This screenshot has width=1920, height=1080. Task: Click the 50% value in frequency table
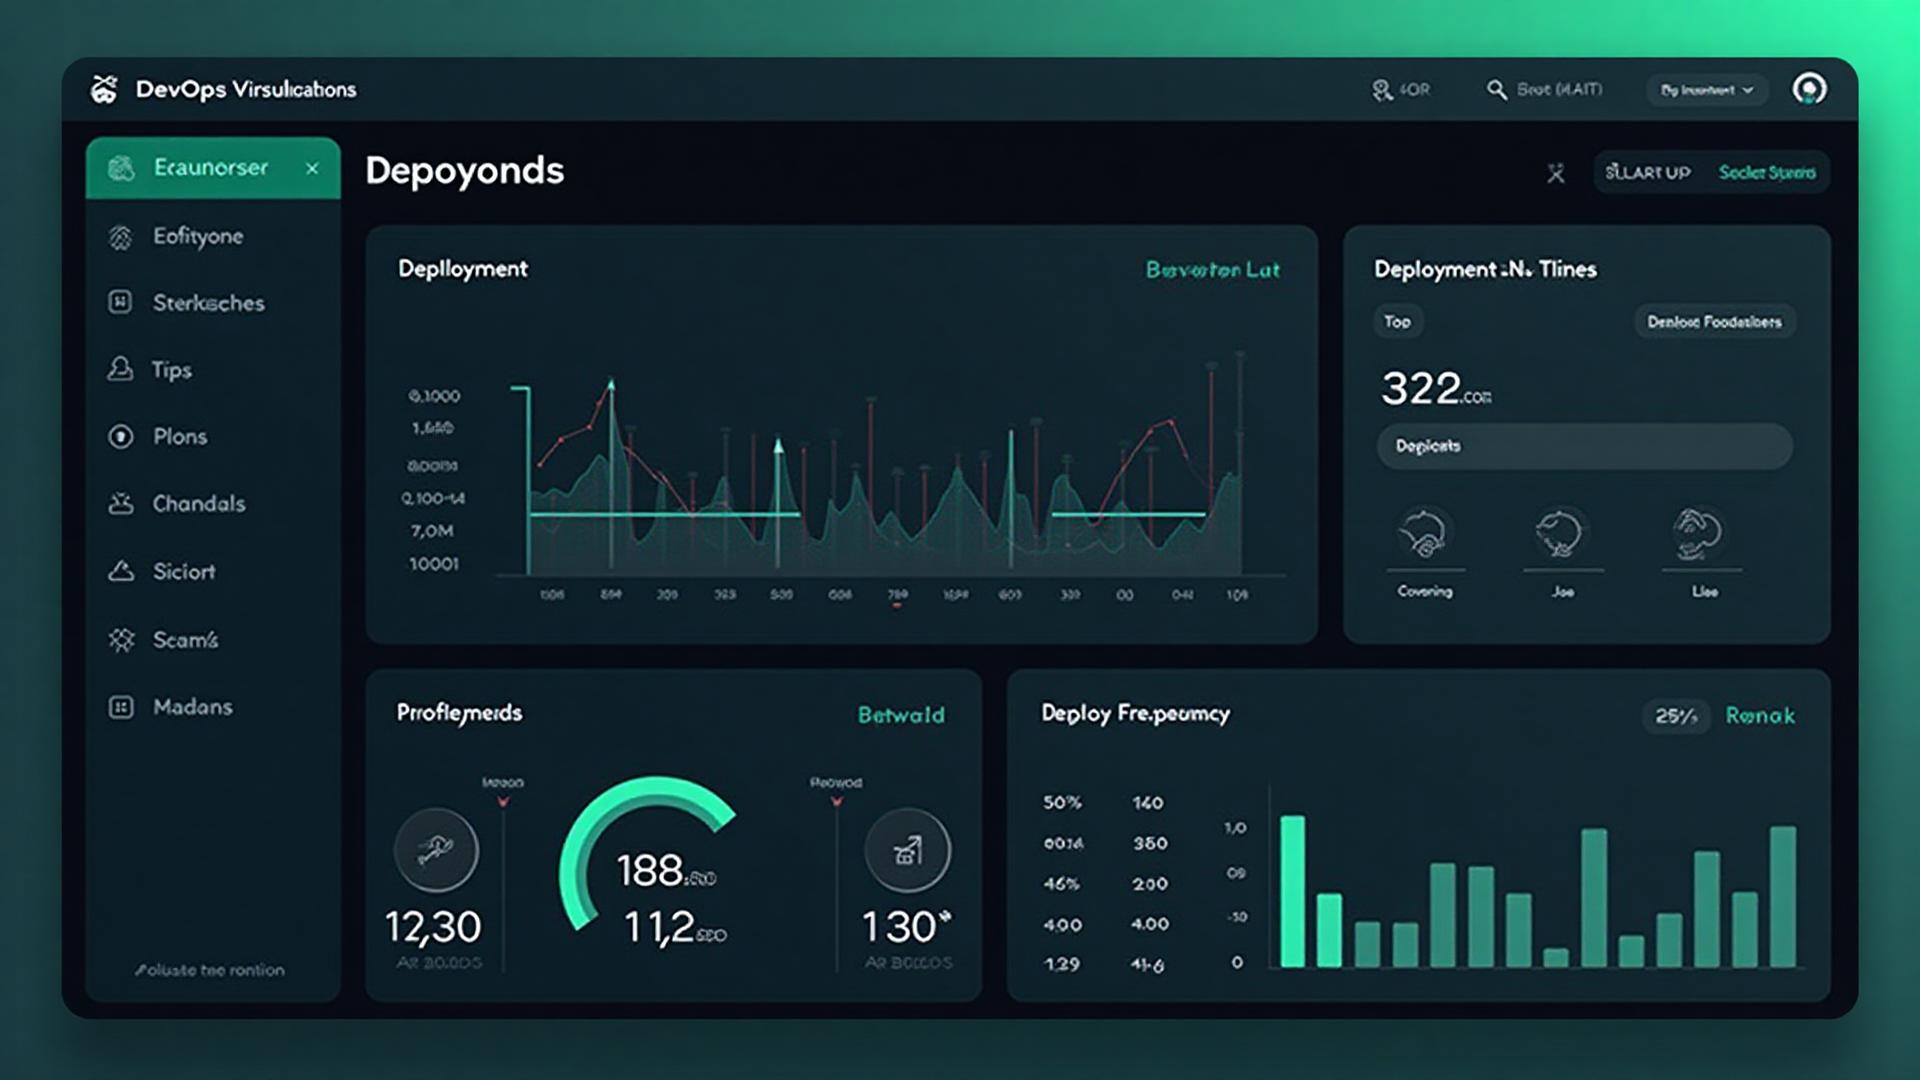point(1062,803)
